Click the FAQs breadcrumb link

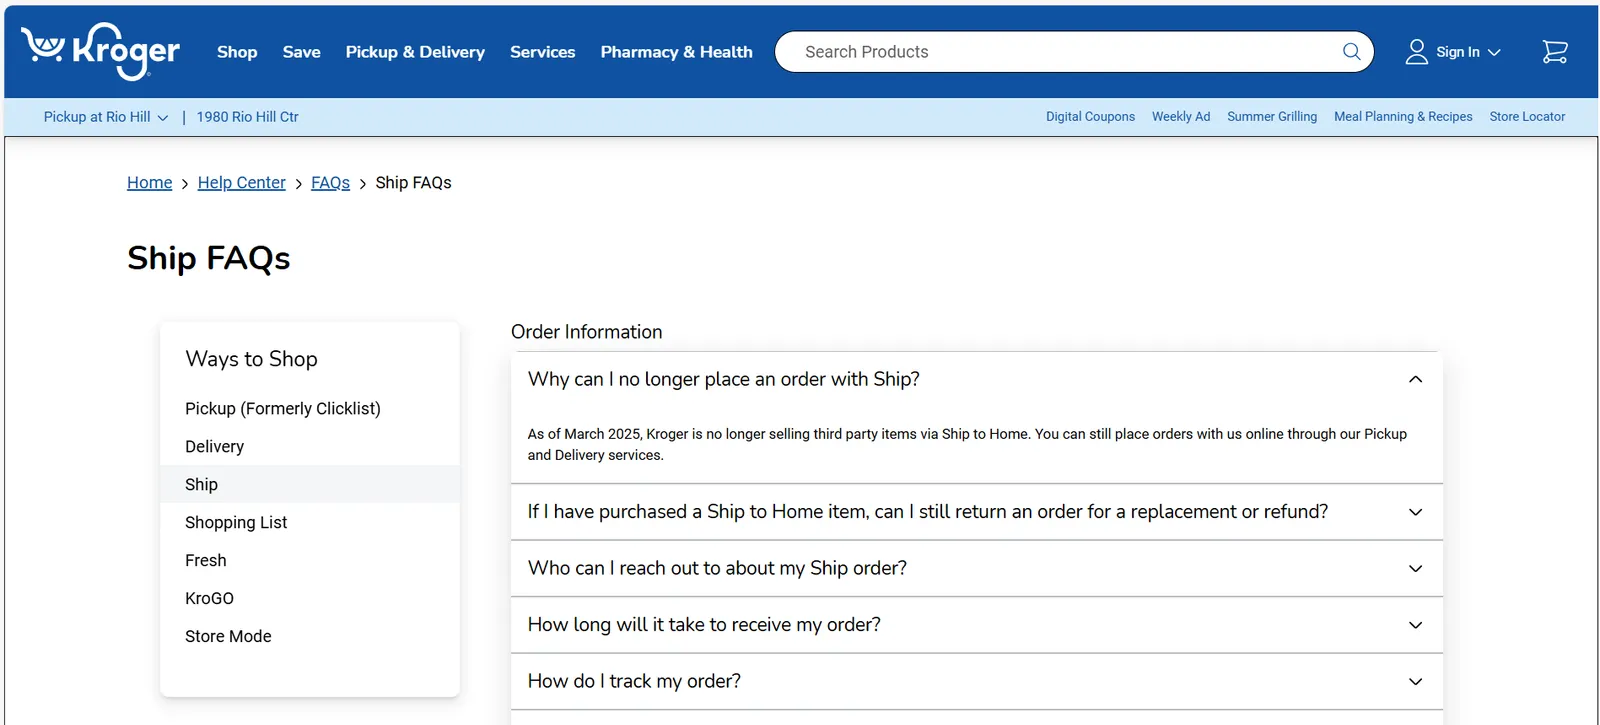coord(330,183)
